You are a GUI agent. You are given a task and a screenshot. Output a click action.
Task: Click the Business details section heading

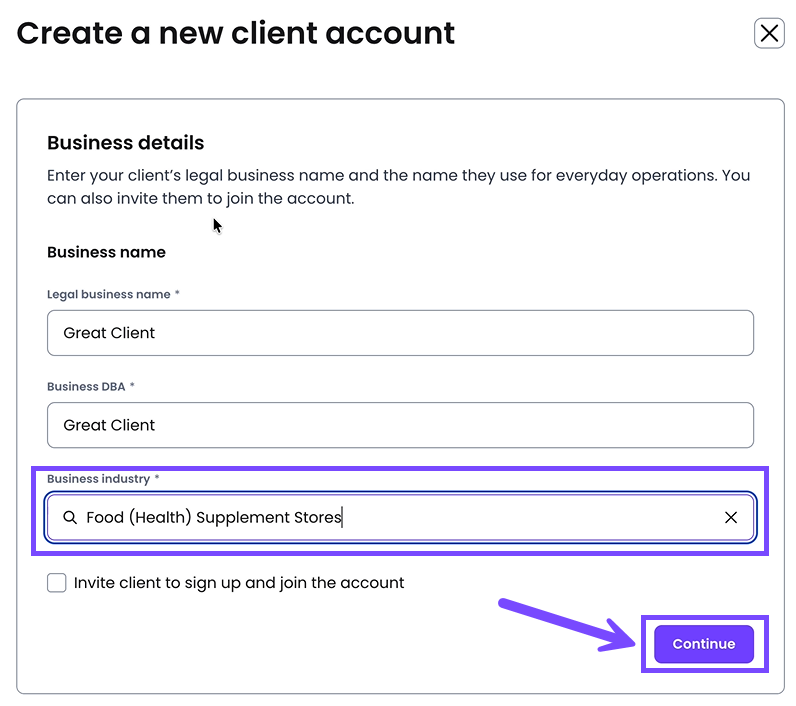pos(126,143)
